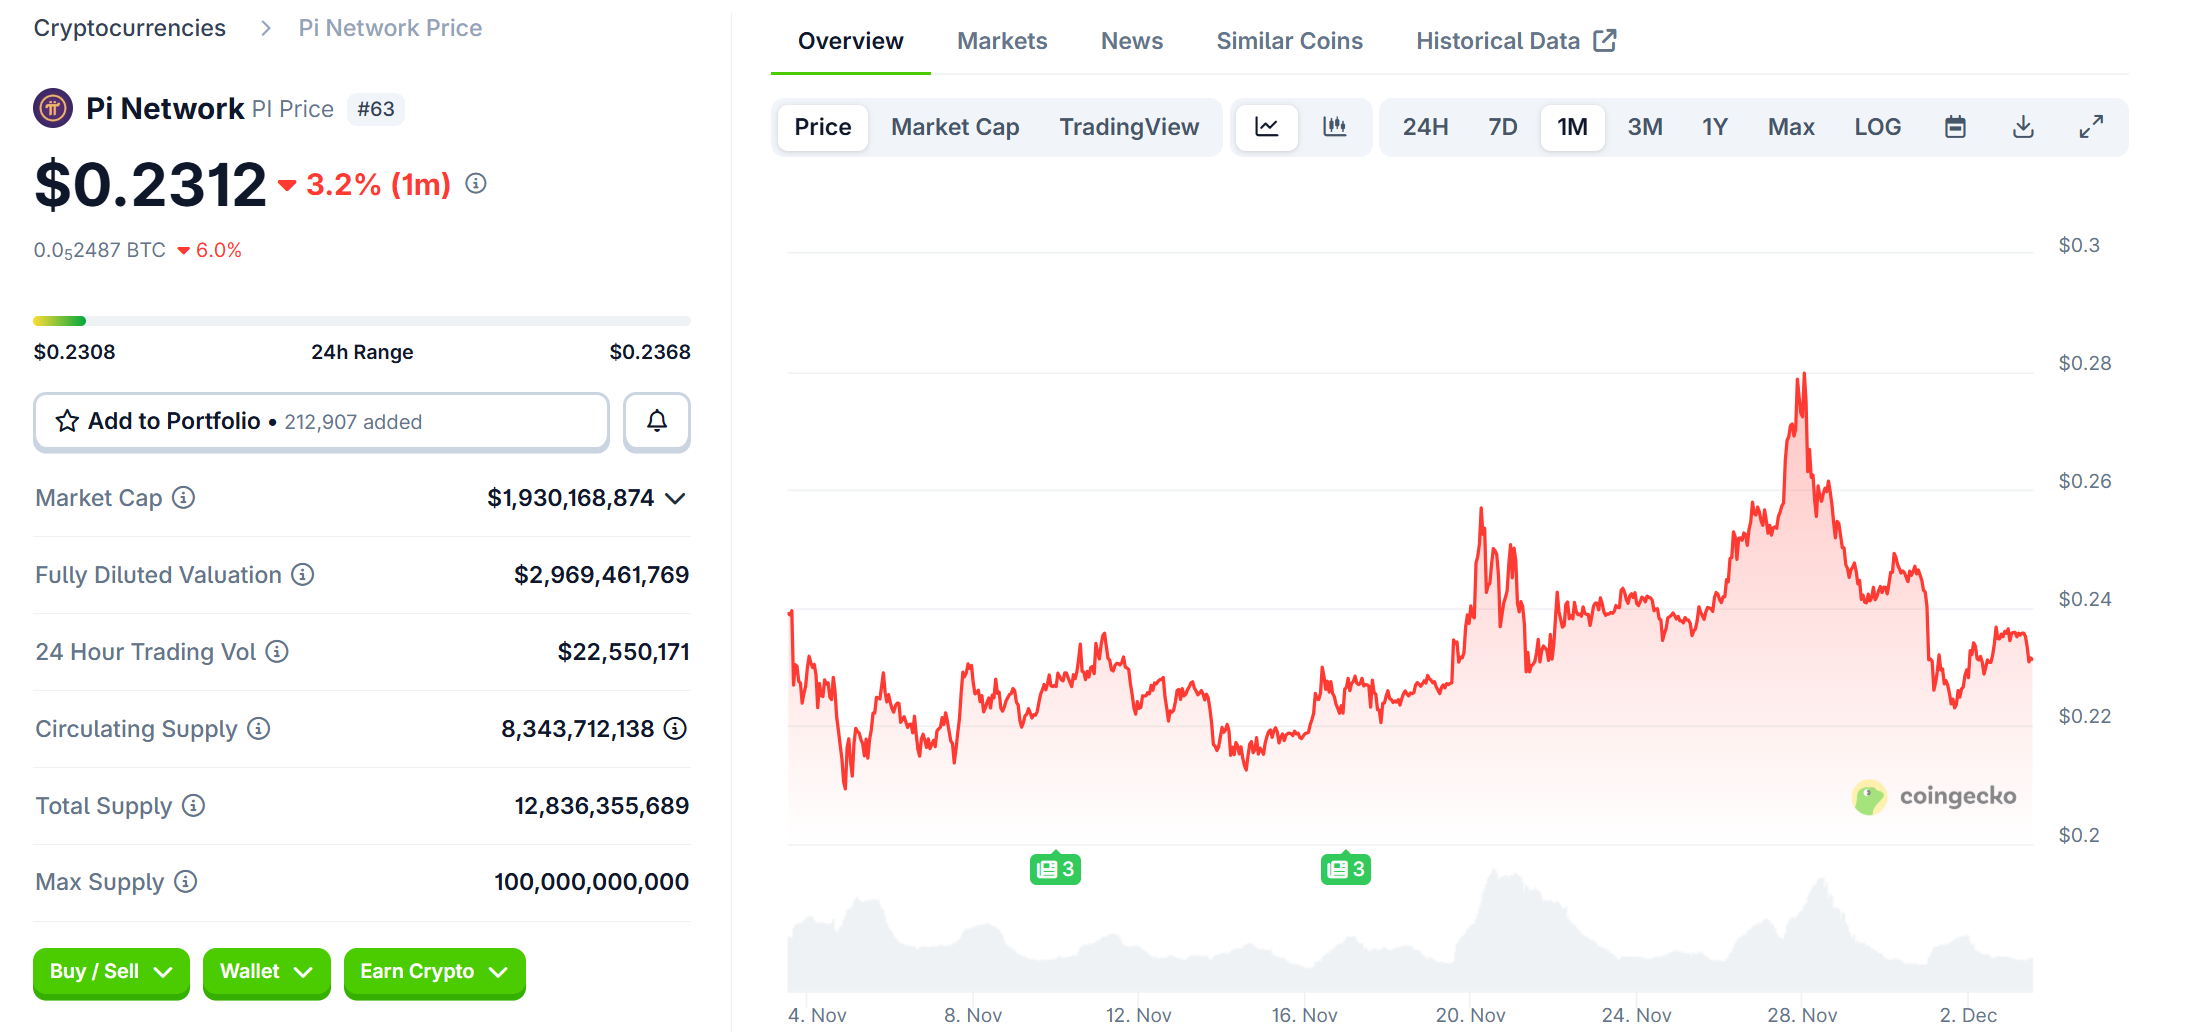
Task: Click the price alert bell icon
Action: pyautogui.click(x=656, y=421)
